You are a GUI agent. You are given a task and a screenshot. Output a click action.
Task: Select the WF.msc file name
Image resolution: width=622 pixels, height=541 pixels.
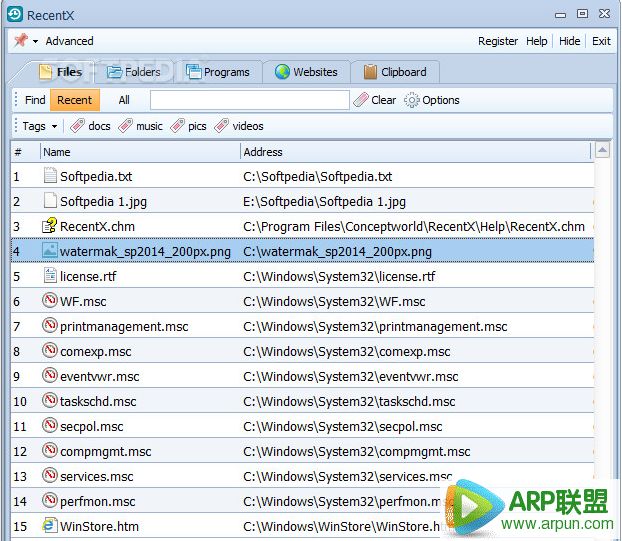pos(83,301)
